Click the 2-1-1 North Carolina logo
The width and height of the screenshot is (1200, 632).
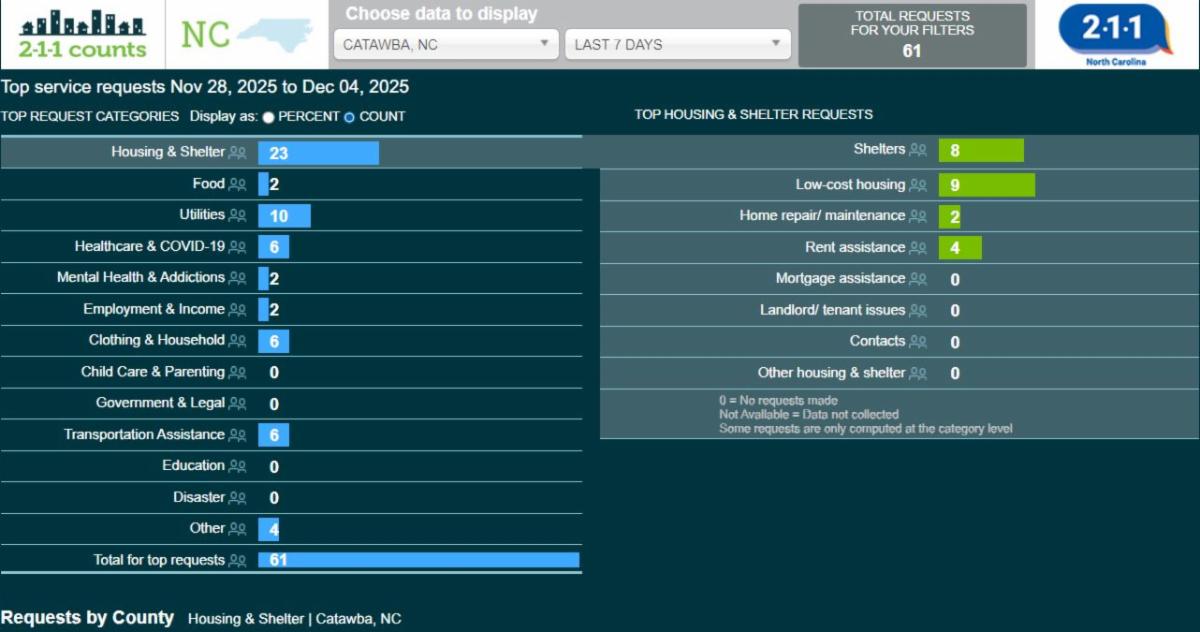pyautogui.click(x=1116, y=35)
